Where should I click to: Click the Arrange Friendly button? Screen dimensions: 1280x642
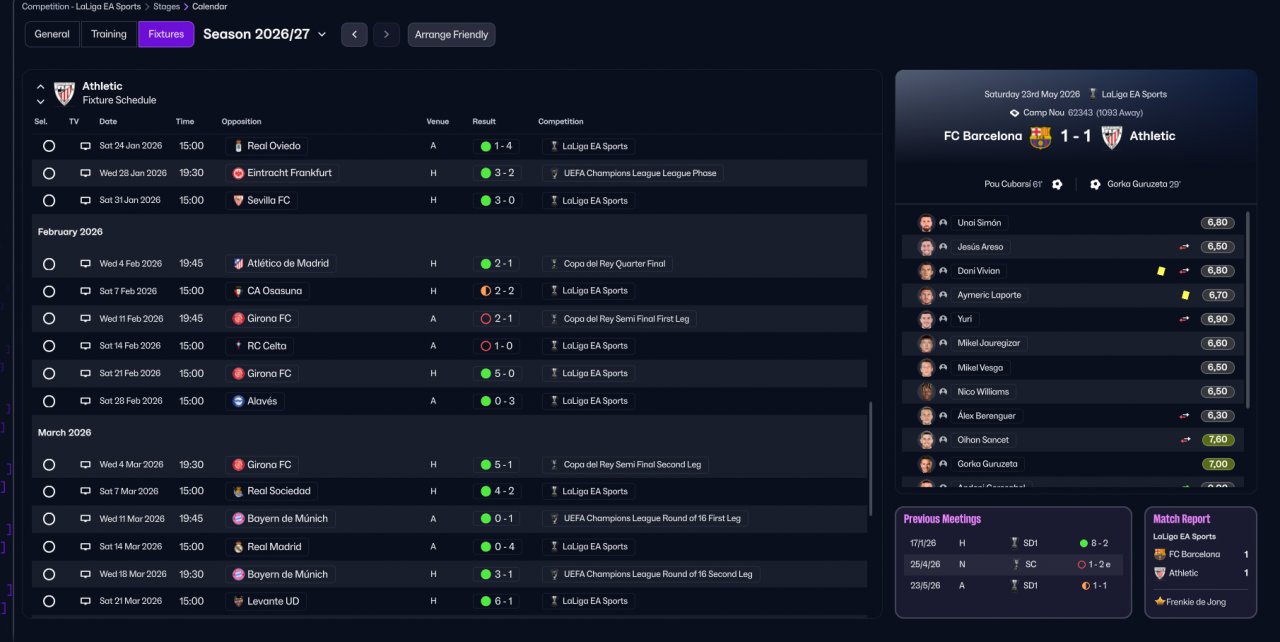coord(451,34)
